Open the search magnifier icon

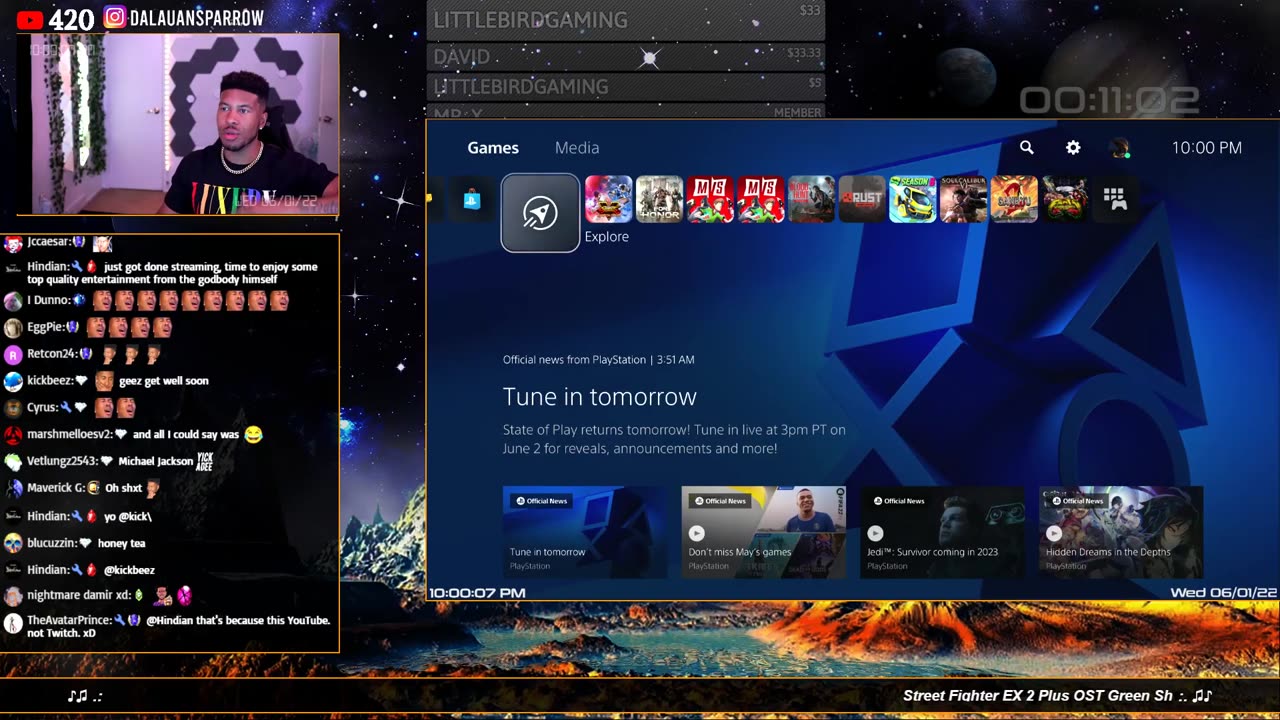click(1026, 147)
